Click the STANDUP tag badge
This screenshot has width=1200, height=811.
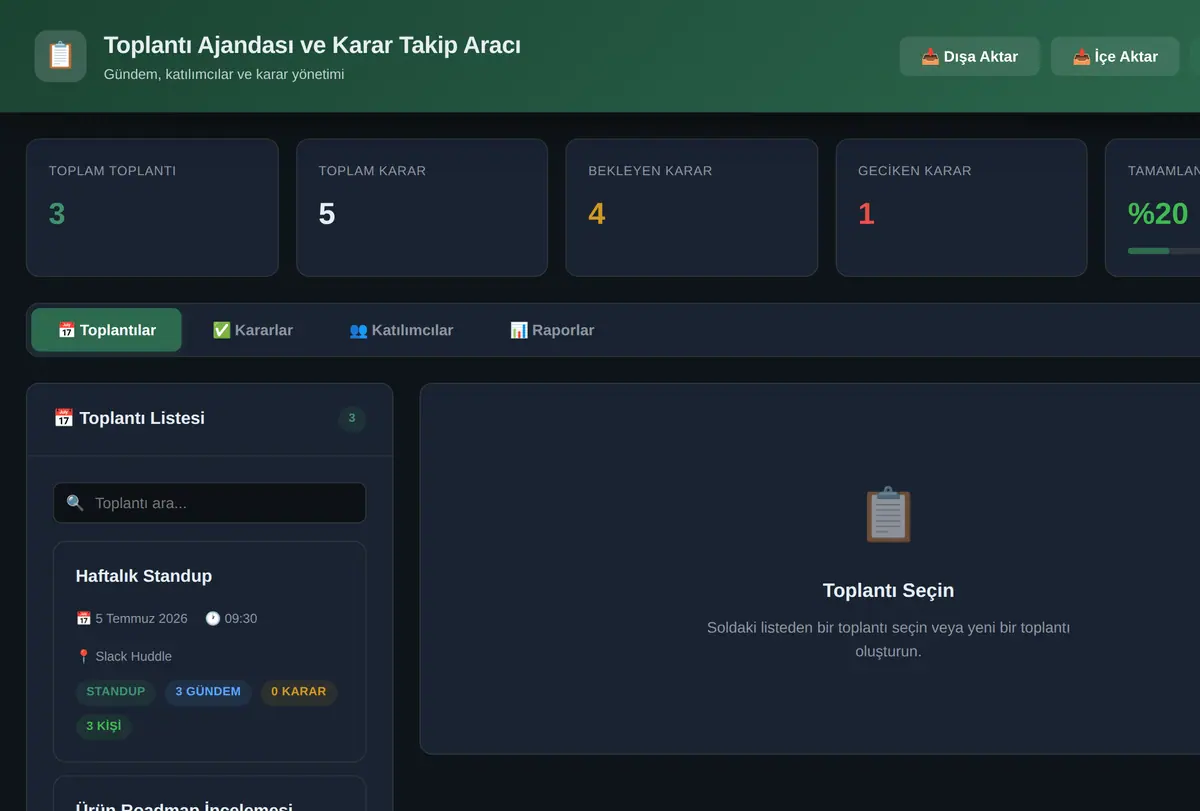115,692
